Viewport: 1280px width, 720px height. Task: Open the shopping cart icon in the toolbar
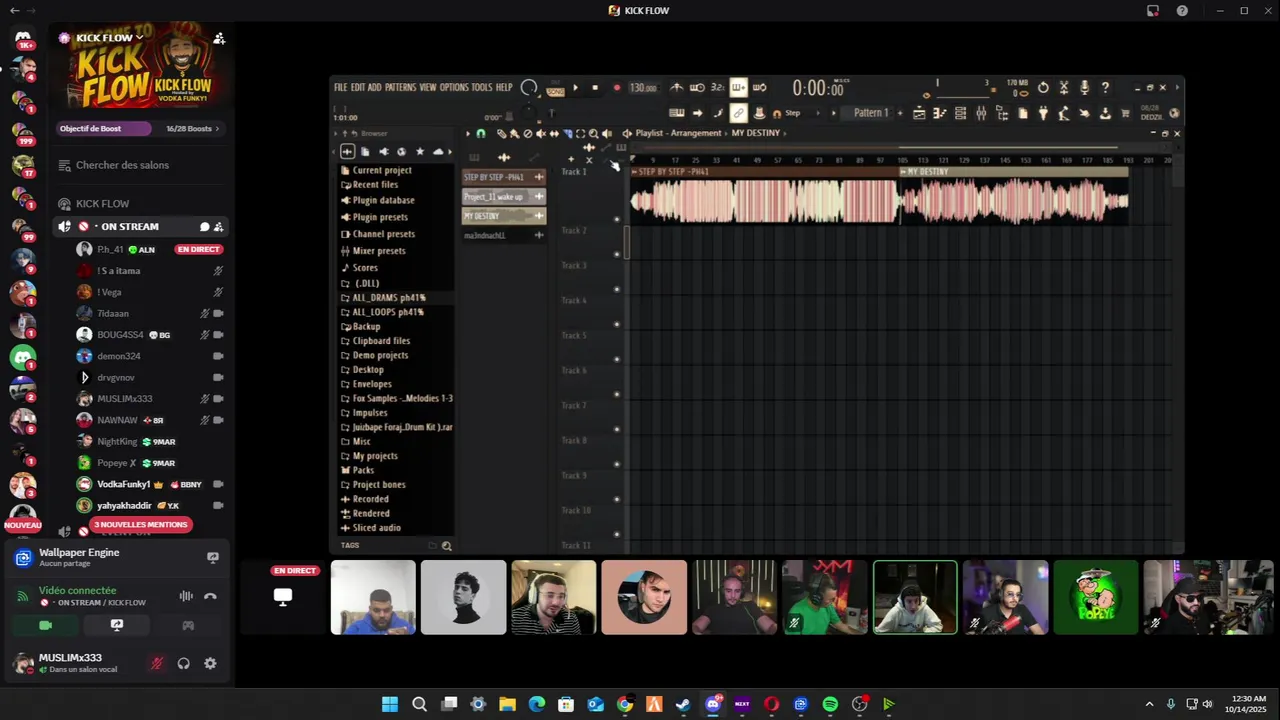[x=1125, y=113]
